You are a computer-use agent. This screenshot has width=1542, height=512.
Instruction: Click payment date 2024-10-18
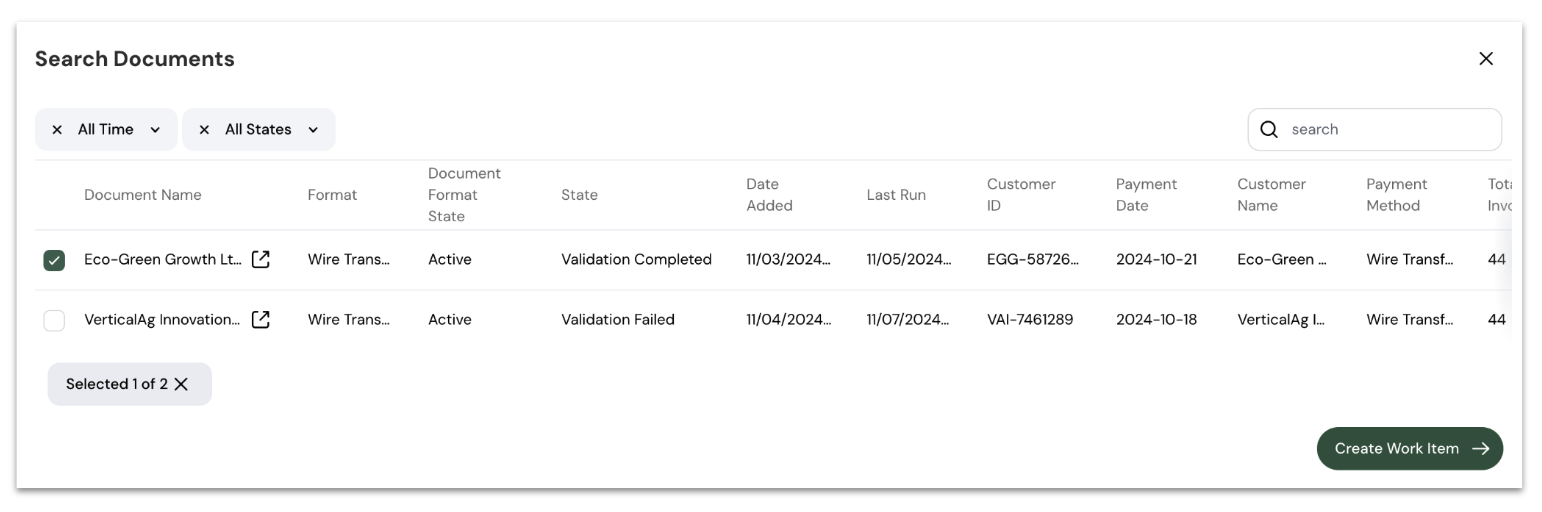(x=1156, y=319)
